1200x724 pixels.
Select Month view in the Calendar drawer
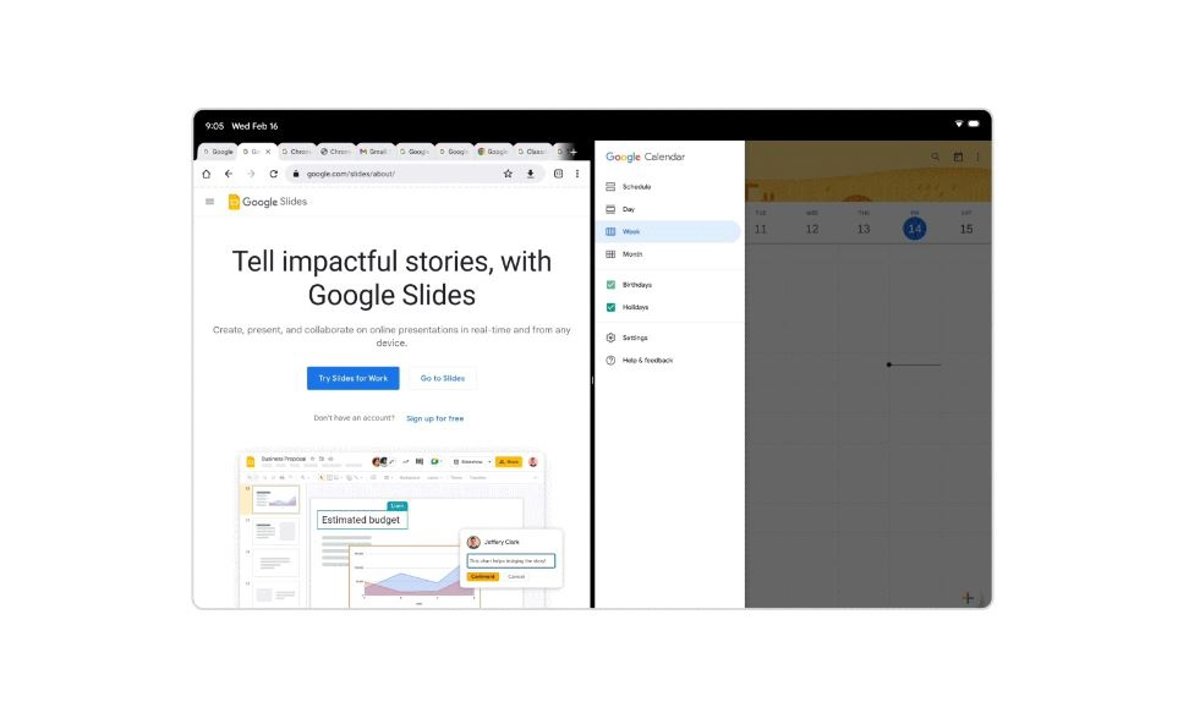(632, 255)
